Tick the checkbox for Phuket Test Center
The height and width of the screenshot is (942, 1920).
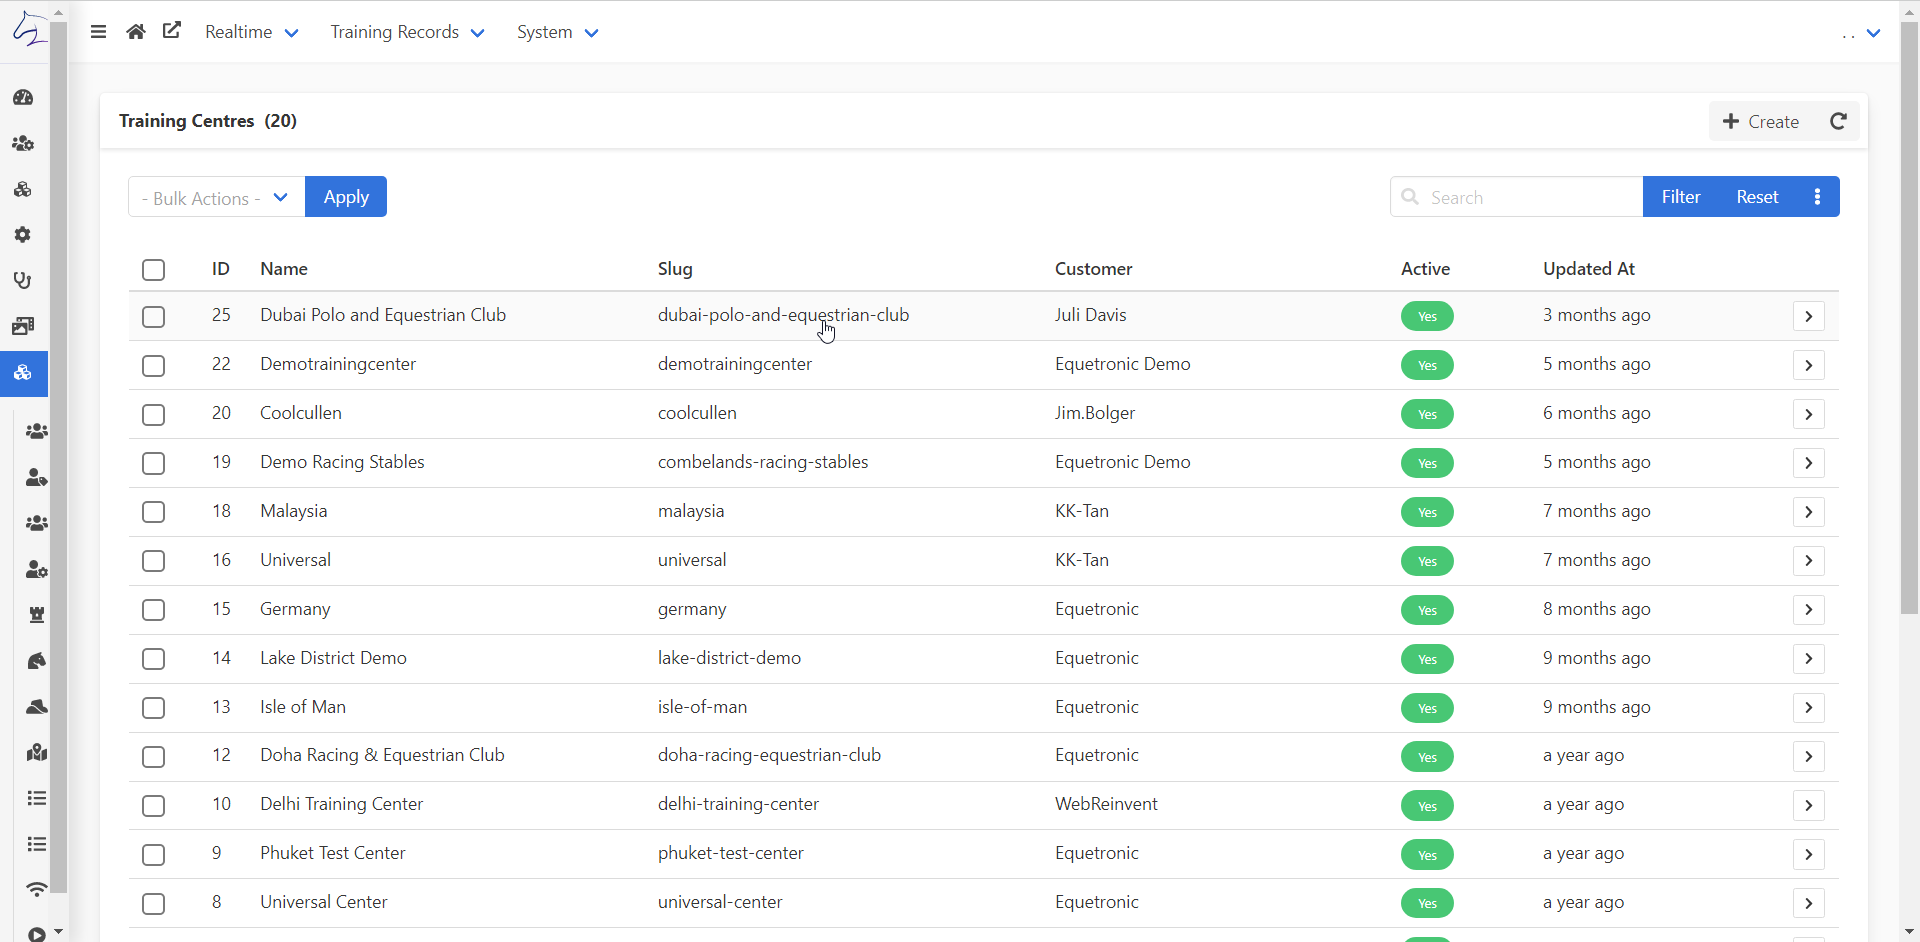point(153,854)
